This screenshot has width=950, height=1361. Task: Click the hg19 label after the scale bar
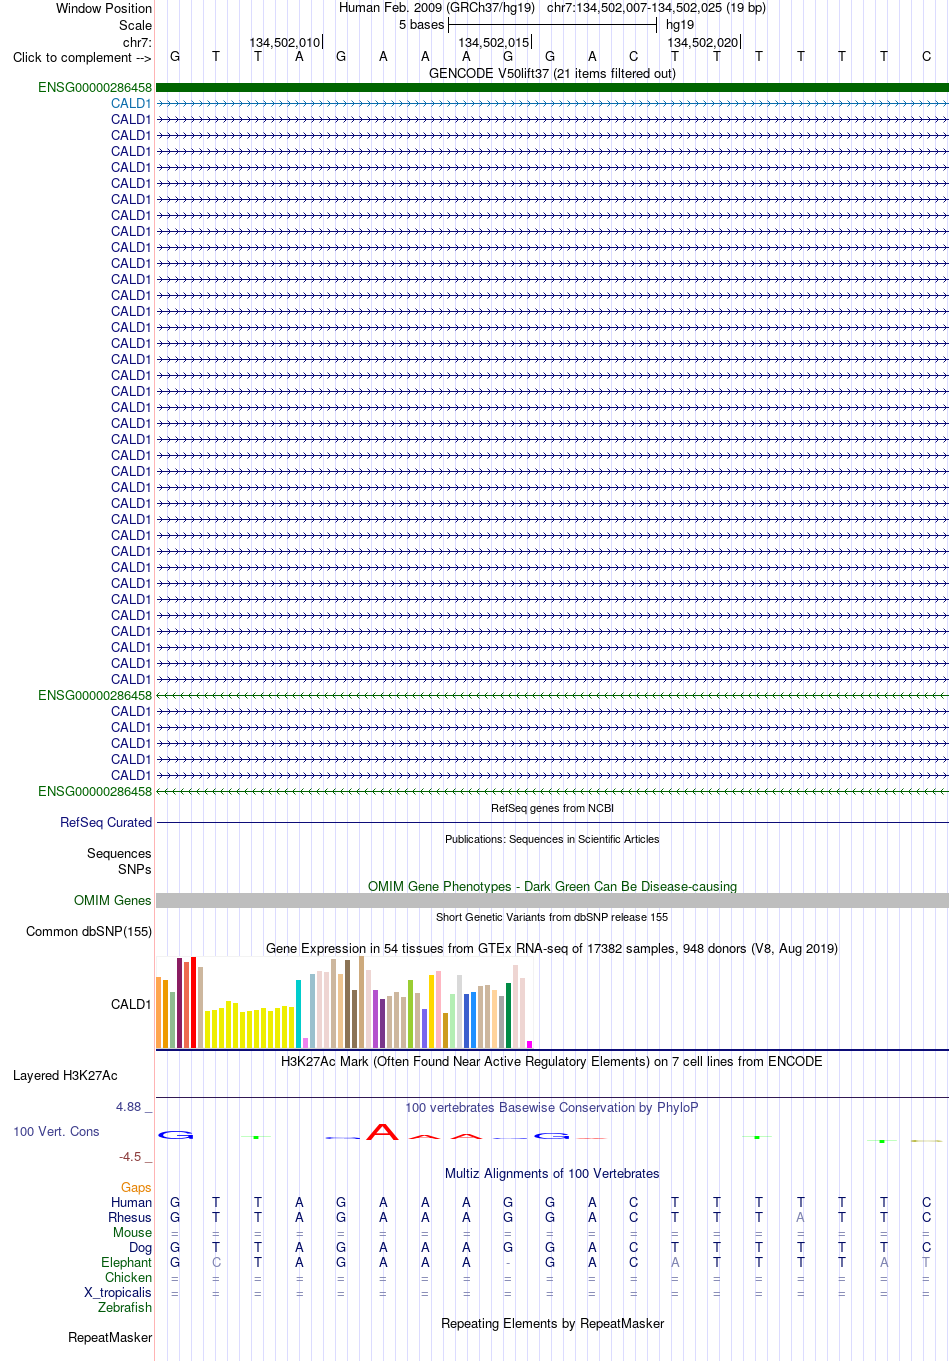(x=680, y=25)
